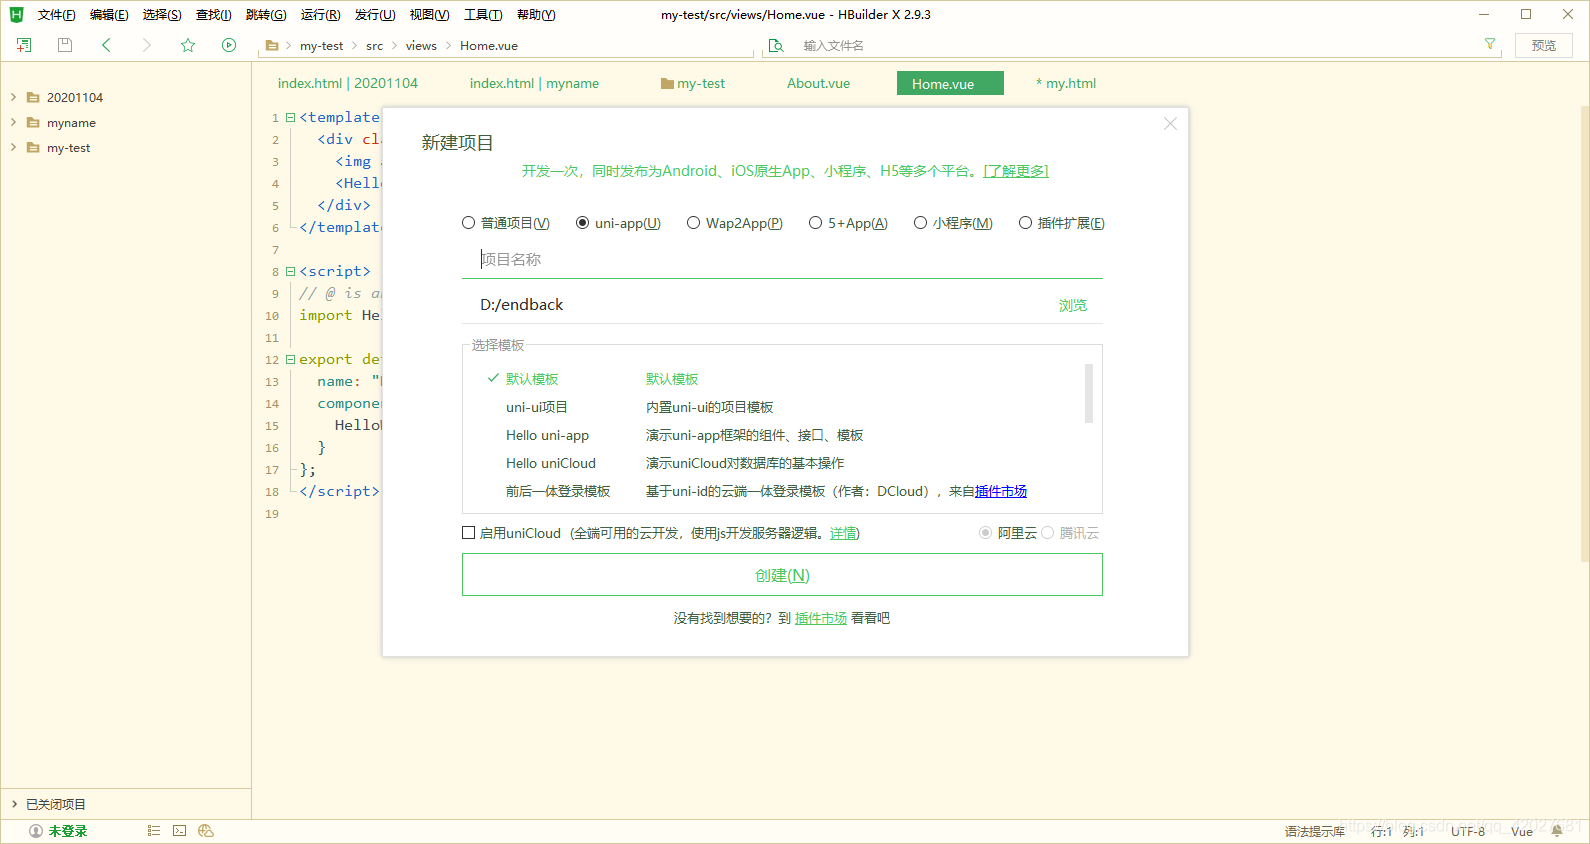Click the template list scrollbar
This screenshot has width=1590, height=844.
[1088, 393]
